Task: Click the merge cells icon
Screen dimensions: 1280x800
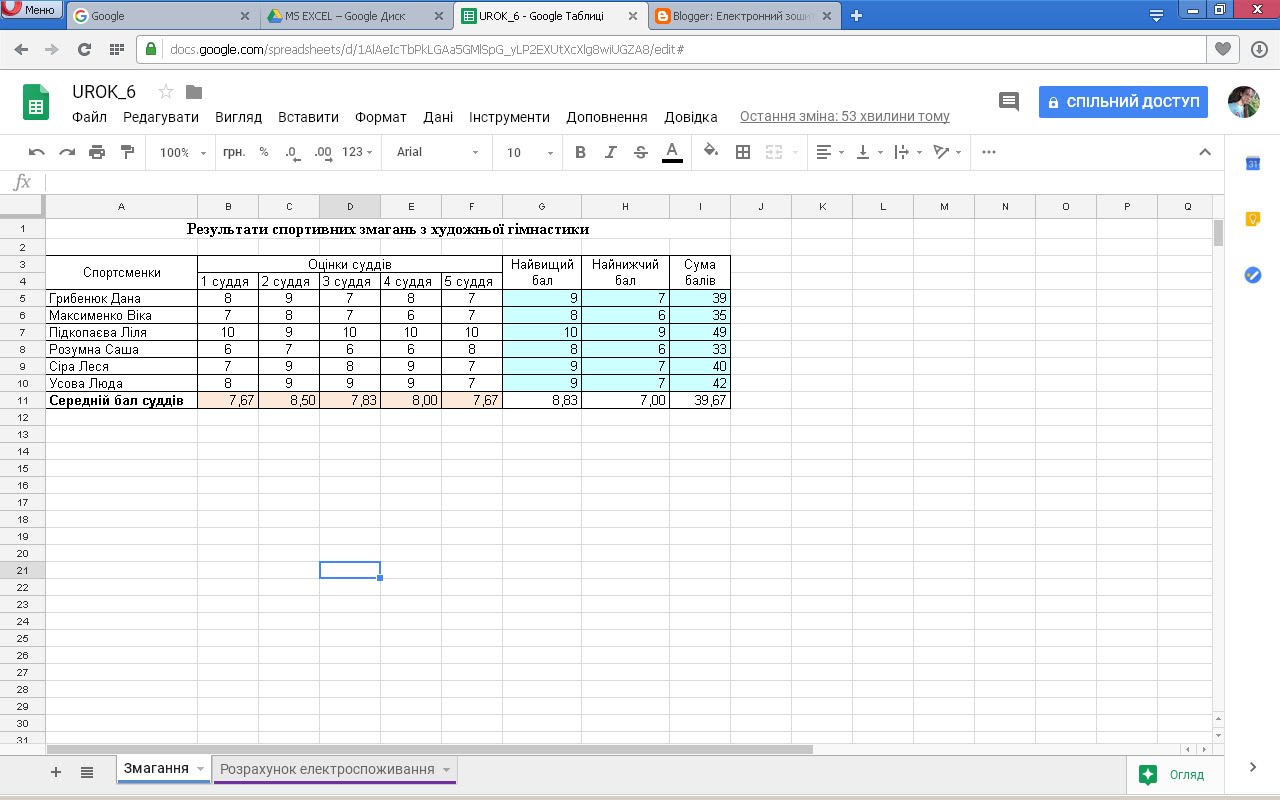Action: point(772,152)
